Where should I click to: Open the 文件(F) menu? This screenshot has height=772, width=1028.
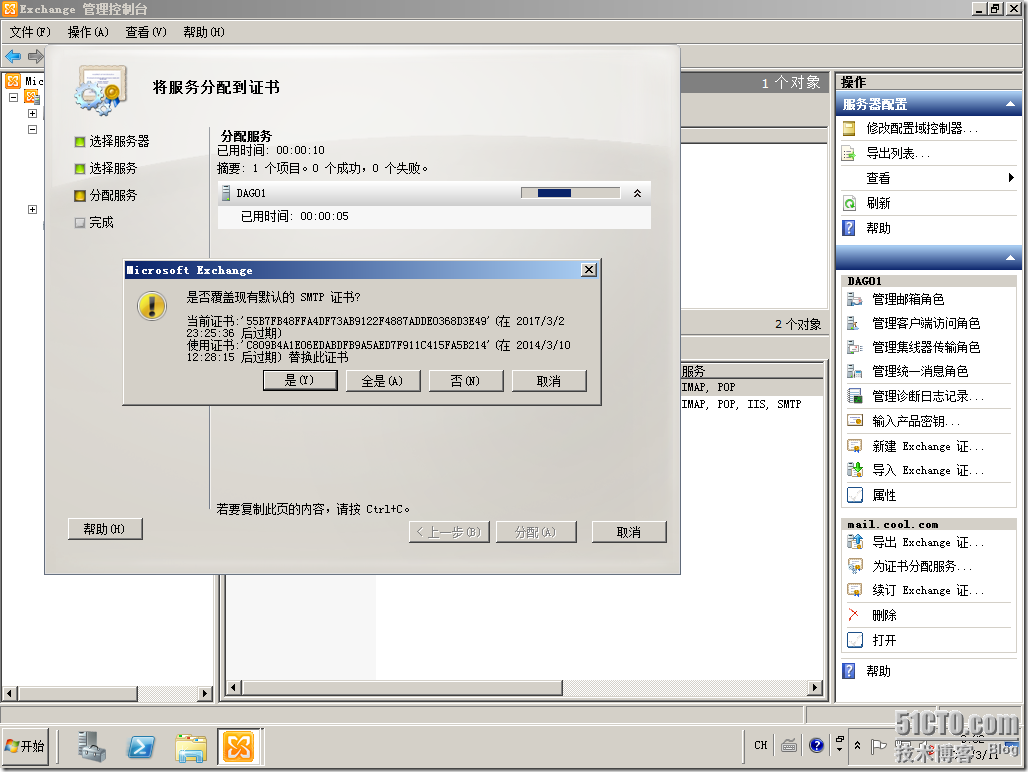[x=30, y=32]
